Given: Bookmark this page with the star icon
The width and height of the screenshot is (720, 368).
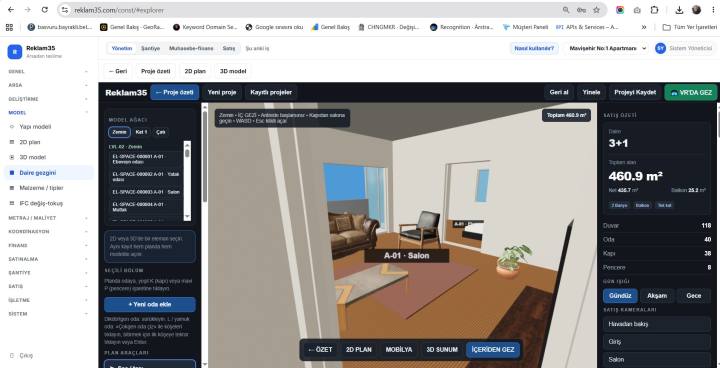Looking at the screenshot, I should pos(596,10).
